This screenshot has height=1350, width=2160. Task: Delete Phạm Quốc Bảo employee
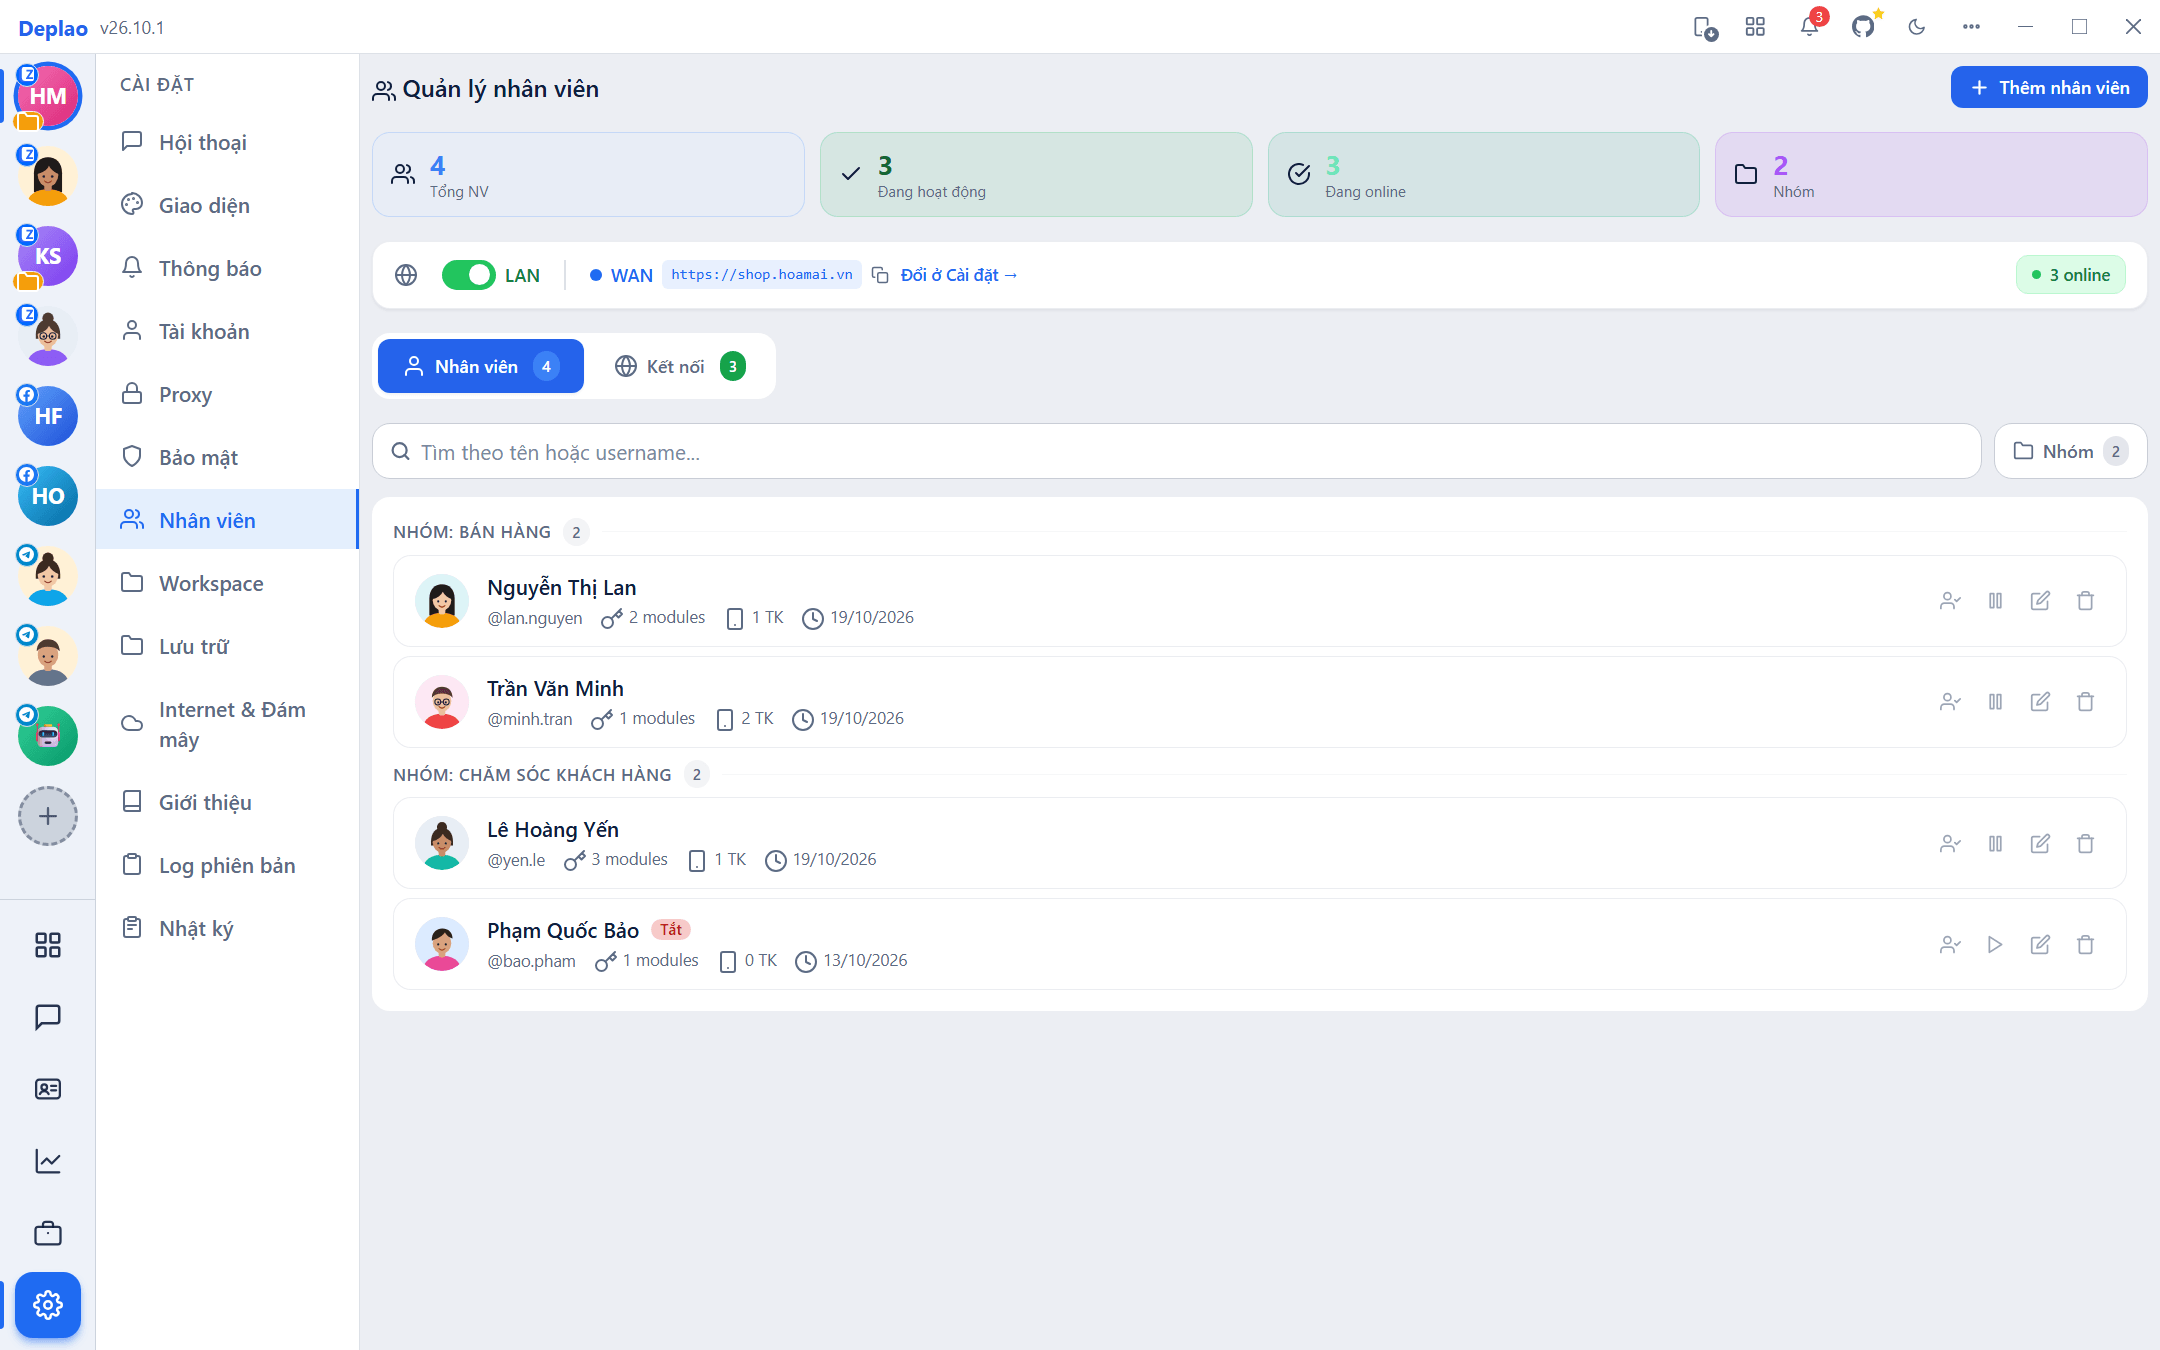2085,945
